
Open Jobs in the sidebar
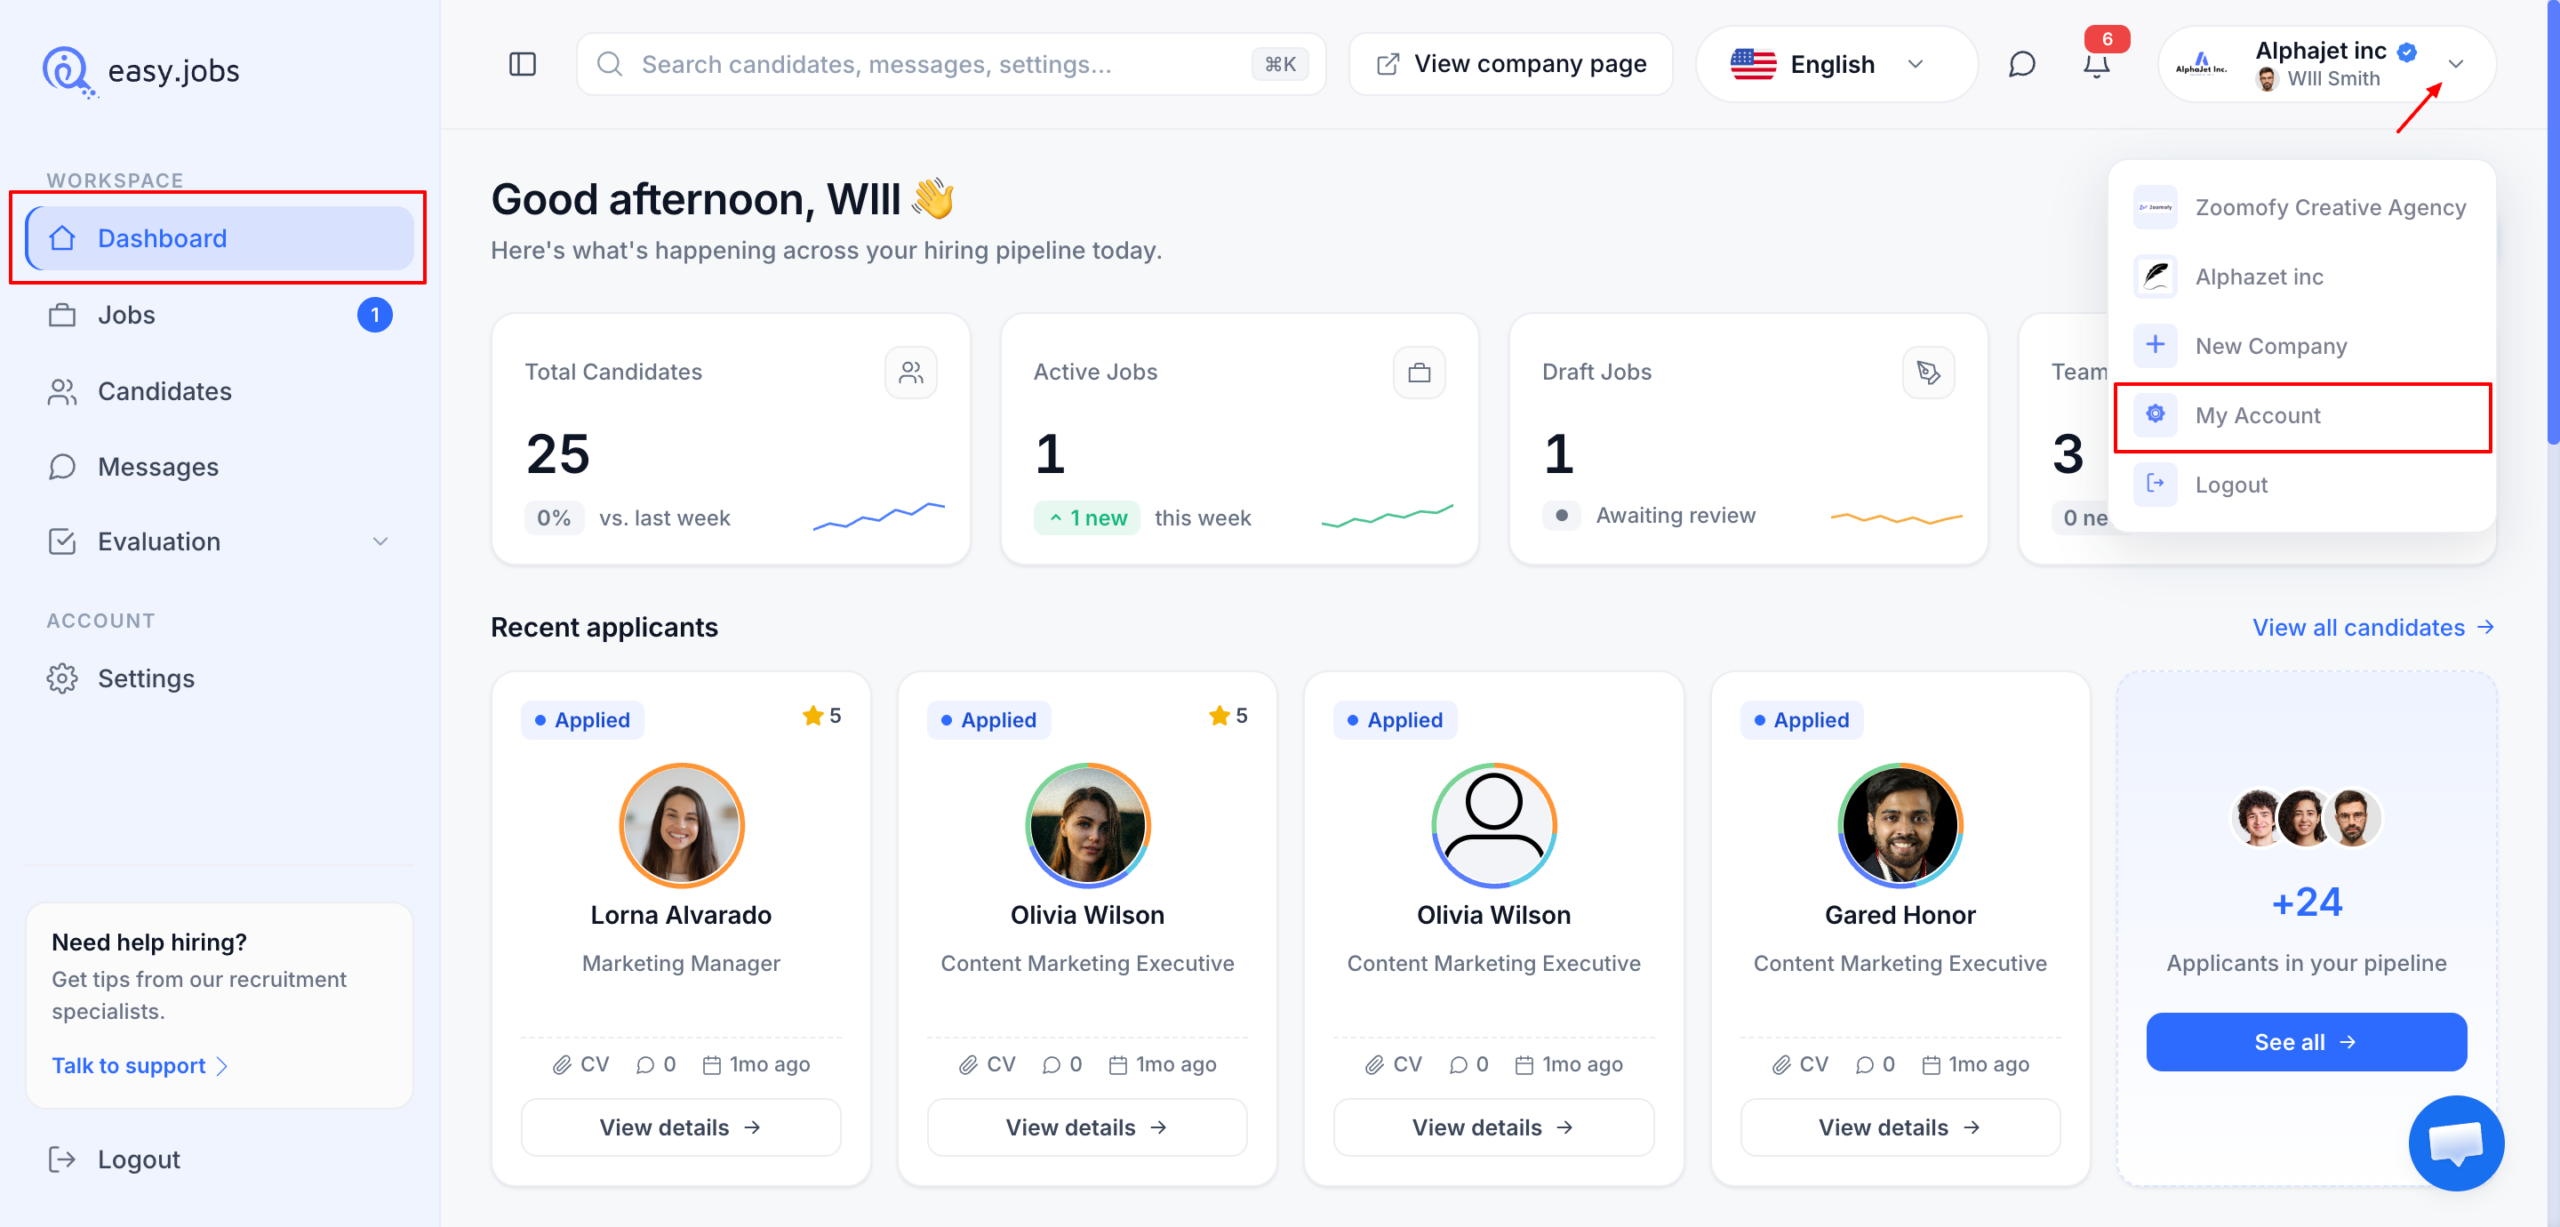tap(220, 315)
